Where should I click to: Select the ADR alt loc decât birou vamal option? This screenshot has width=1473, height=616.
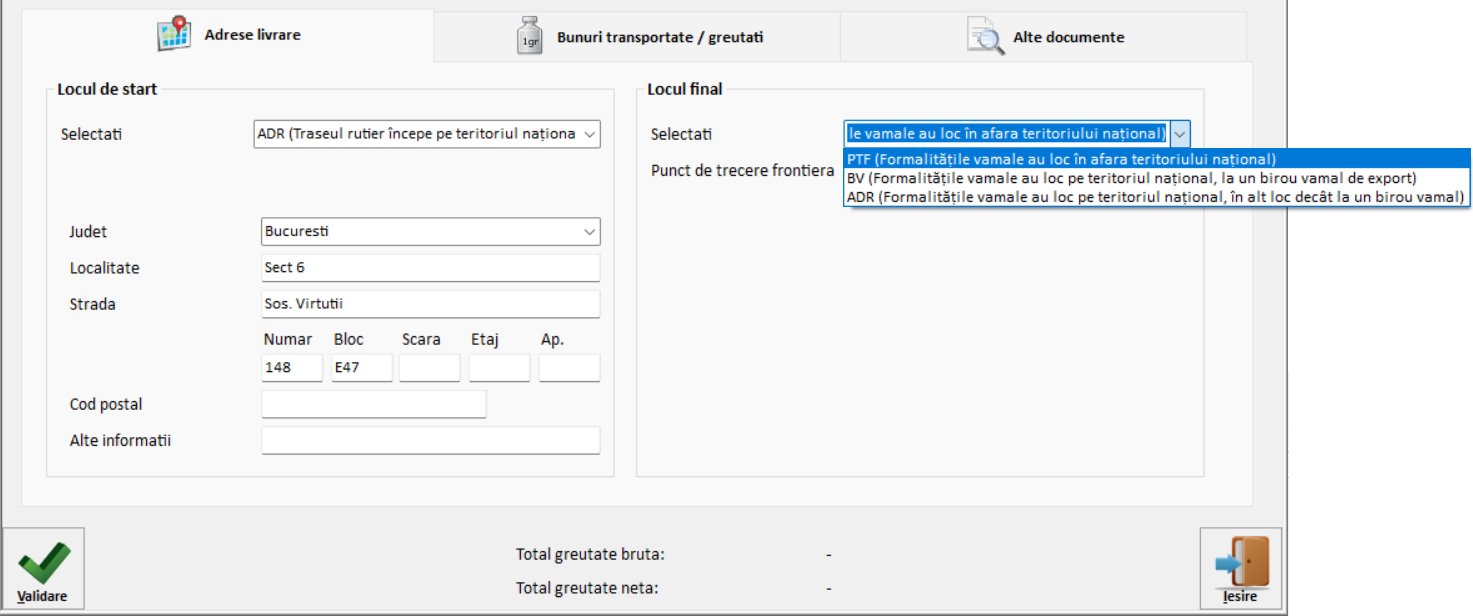tap(1157, 197)
